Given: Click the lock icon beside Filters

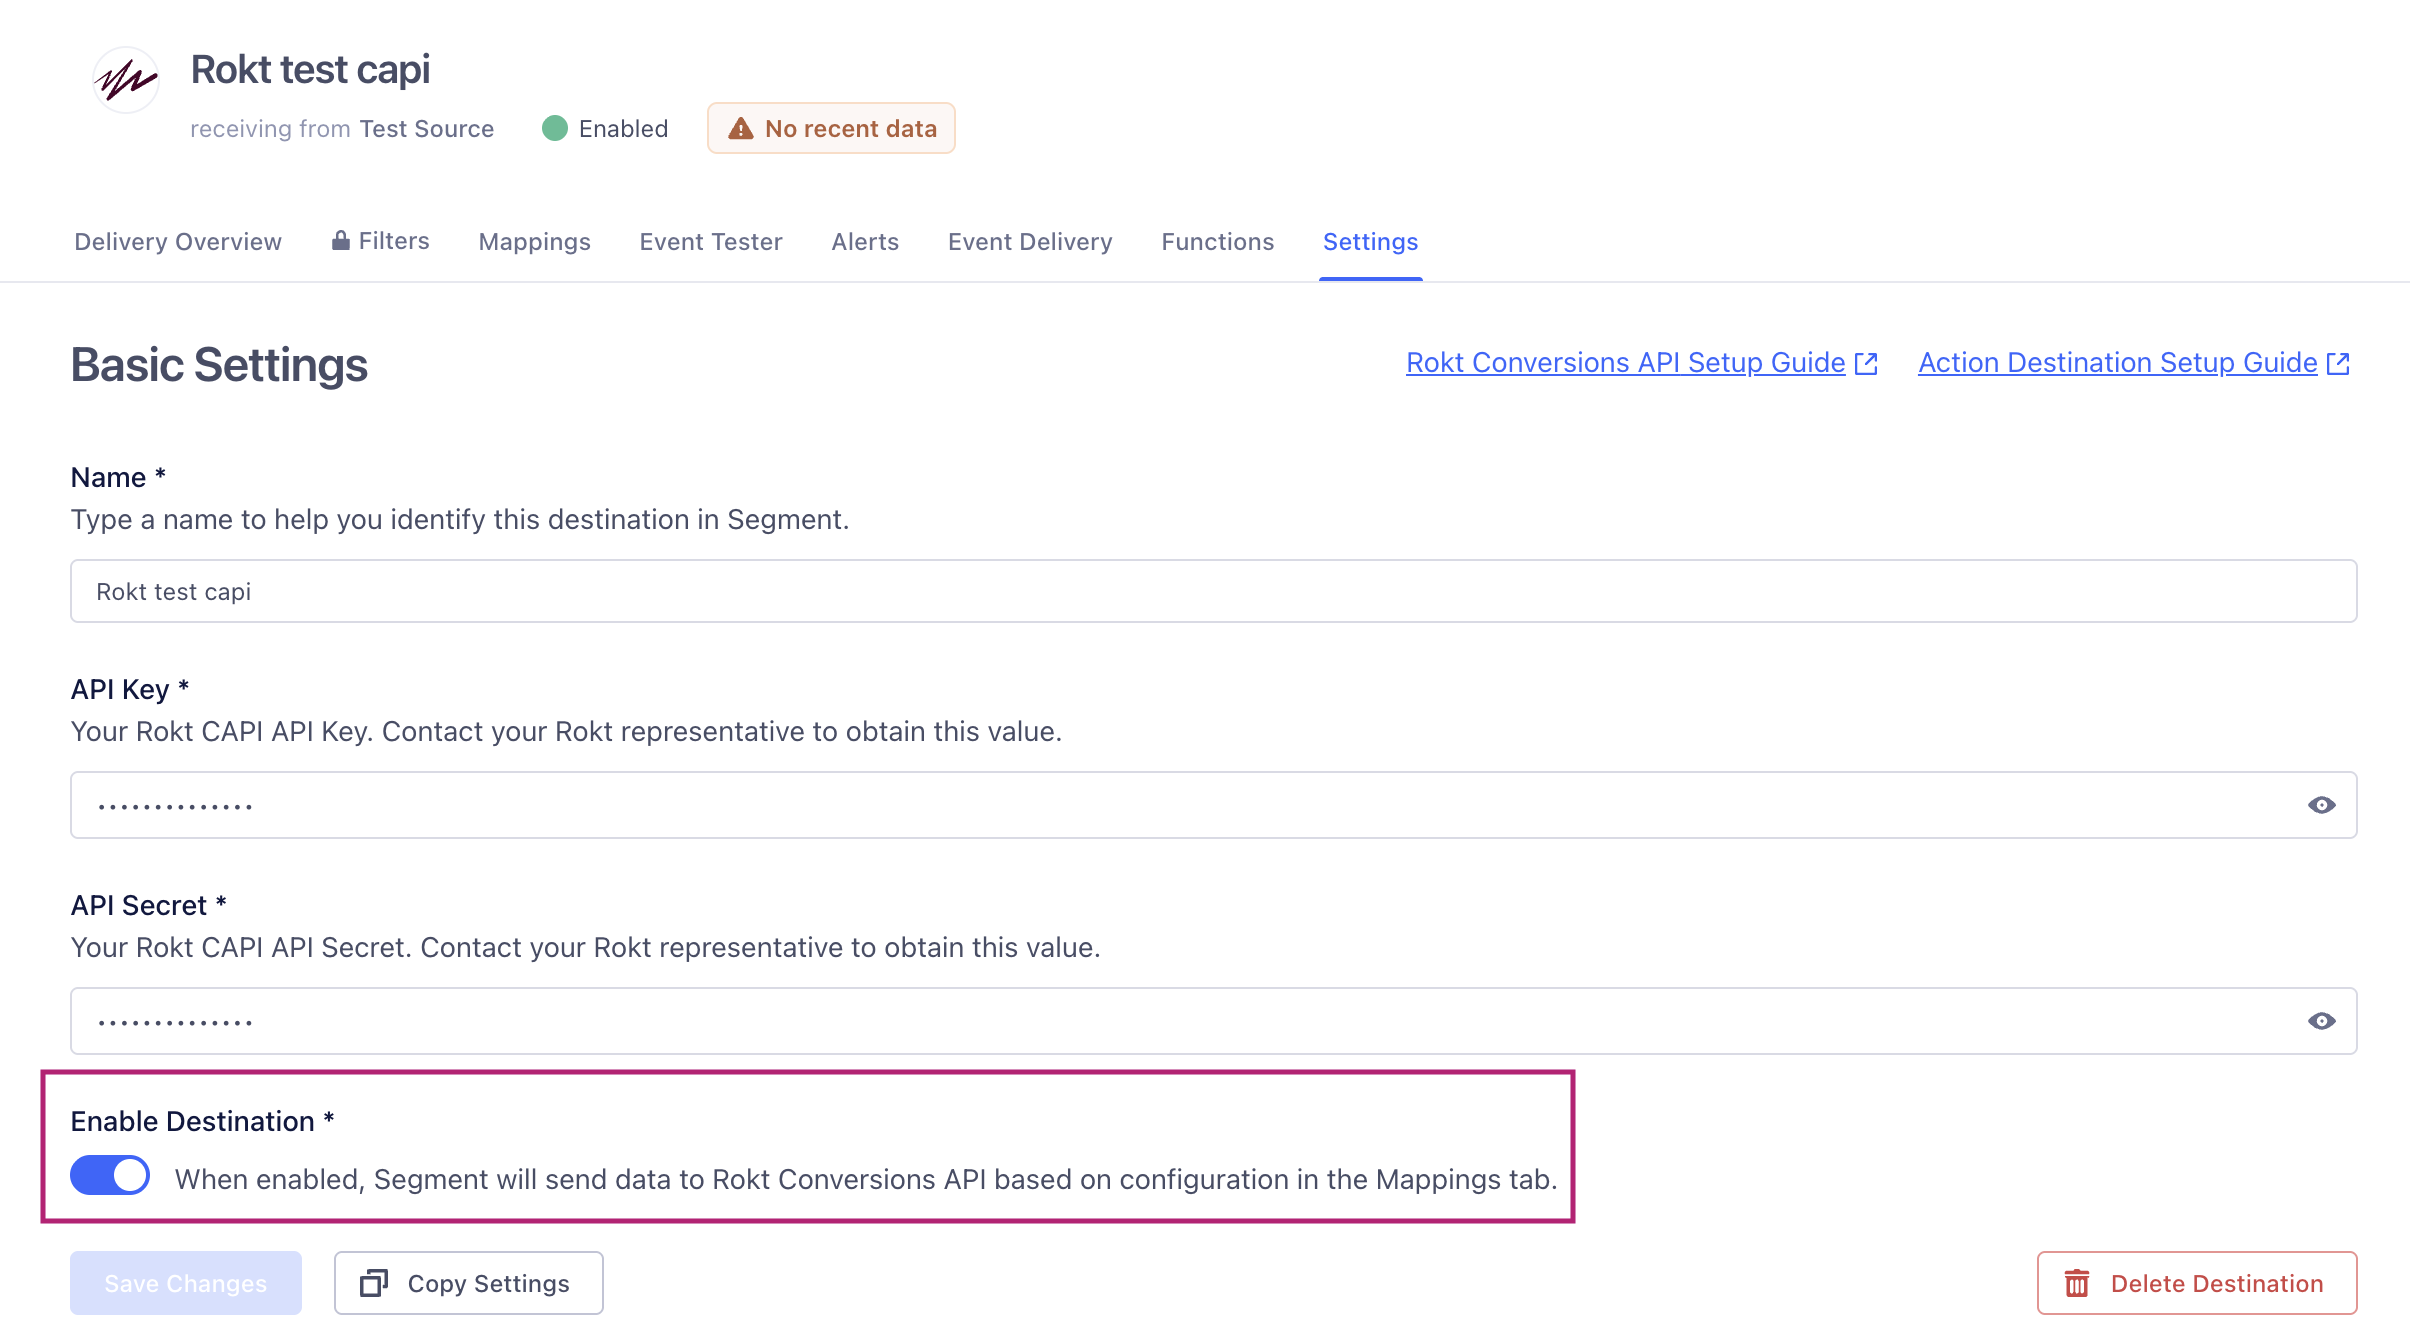Looking at the screenshot, I should [341, 240].
